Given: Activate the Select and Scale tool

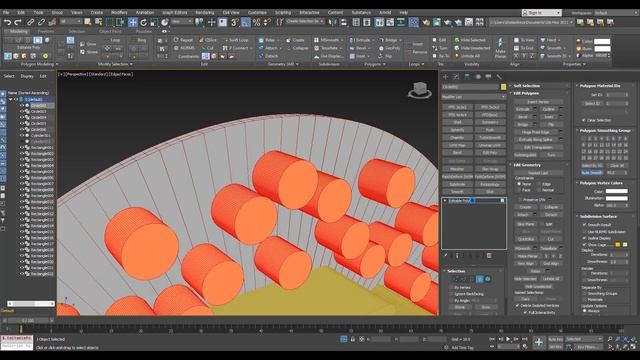Looking at the screenshot, I should point(154,22).
